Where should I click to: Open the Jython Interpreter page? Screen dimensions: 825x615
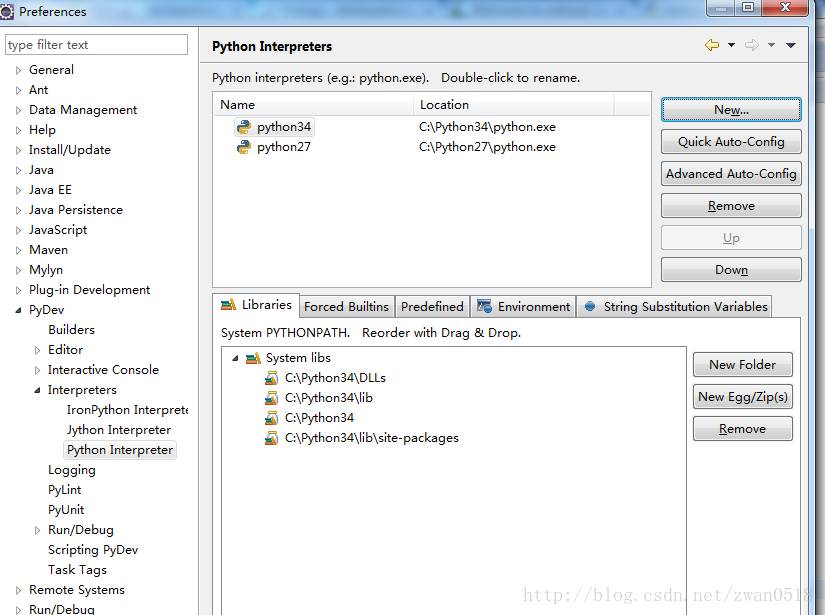point(119,430)
